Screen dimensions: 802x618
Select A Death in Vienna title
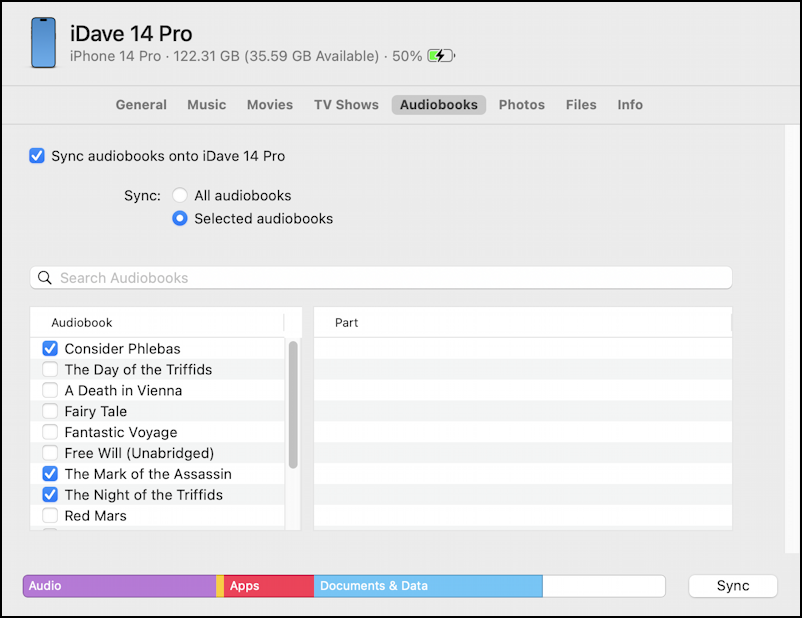tap(123, 390)
